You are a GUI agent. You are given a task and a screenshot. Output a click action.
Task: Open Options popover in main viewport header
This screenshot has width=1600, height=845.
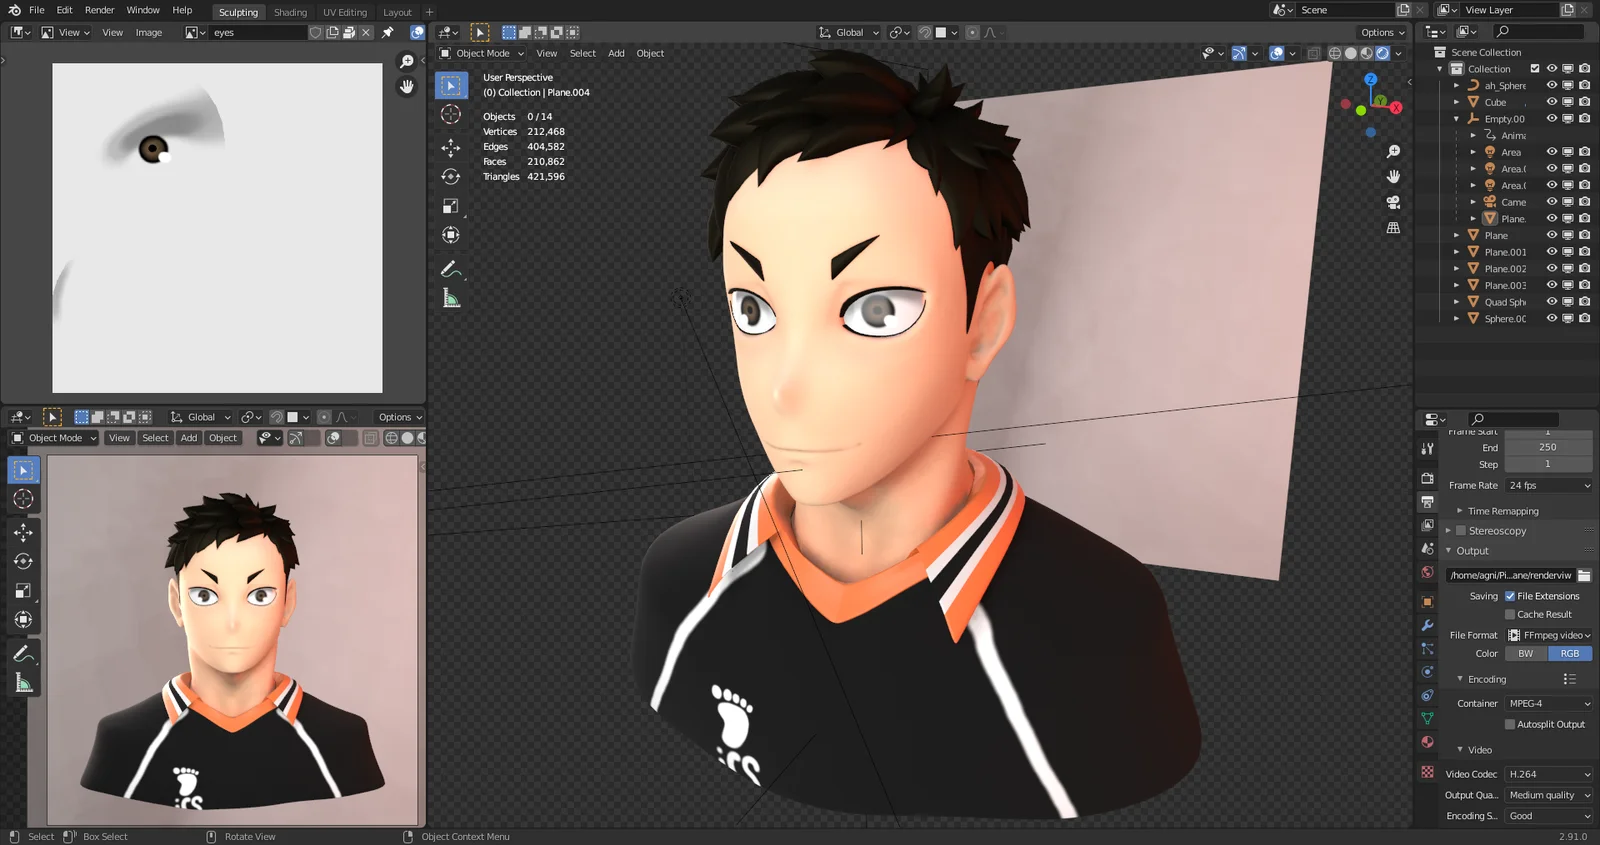point(1382,32)
